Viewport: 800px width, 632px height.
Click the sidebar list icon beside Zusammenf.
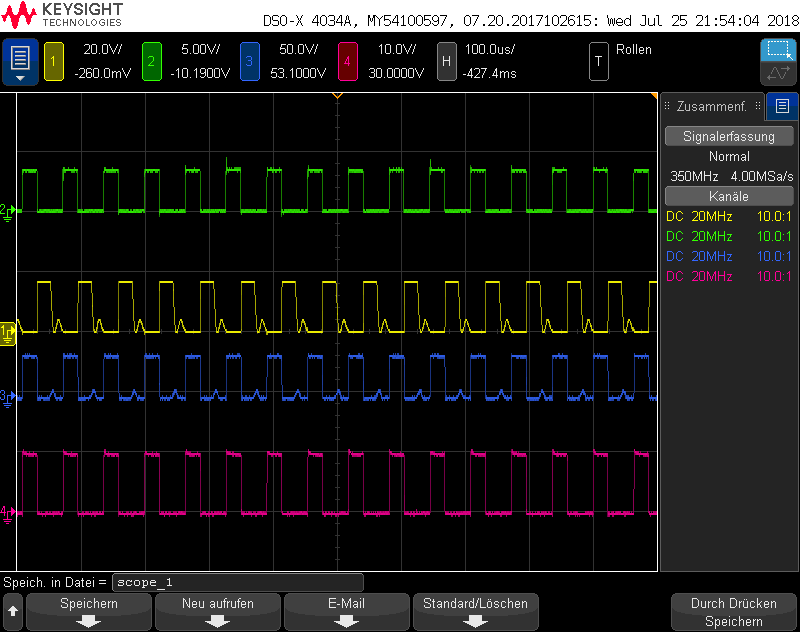coord(782,106)
